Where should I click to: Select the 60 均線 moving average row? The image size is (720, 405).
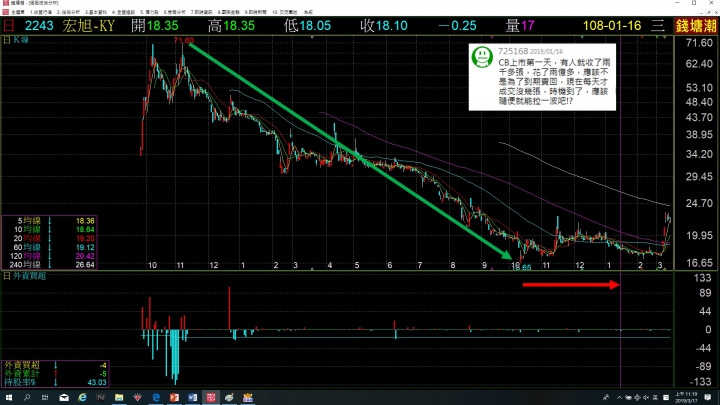click(49, 248)
